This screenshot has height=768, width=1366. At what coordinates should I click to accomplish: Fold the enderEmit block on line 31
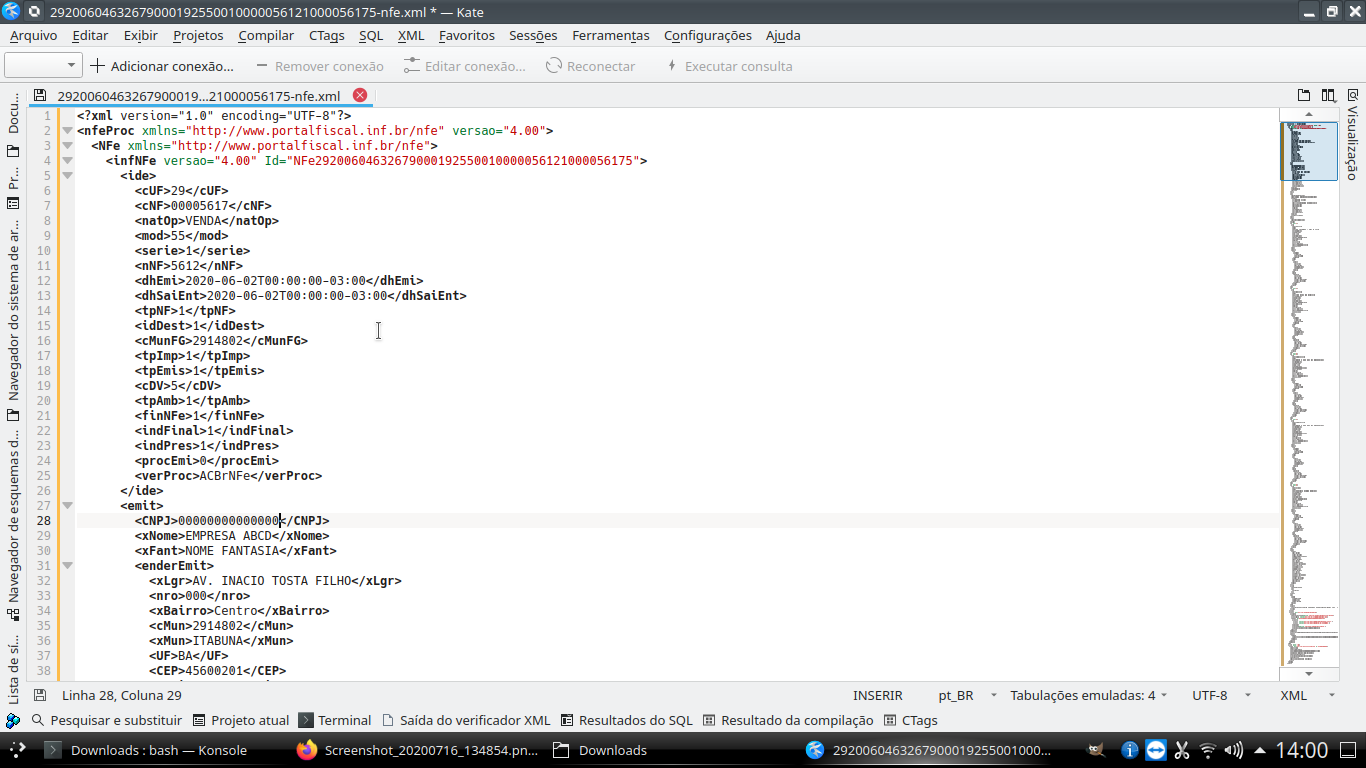pyautogui.click(x=68, y=566)
